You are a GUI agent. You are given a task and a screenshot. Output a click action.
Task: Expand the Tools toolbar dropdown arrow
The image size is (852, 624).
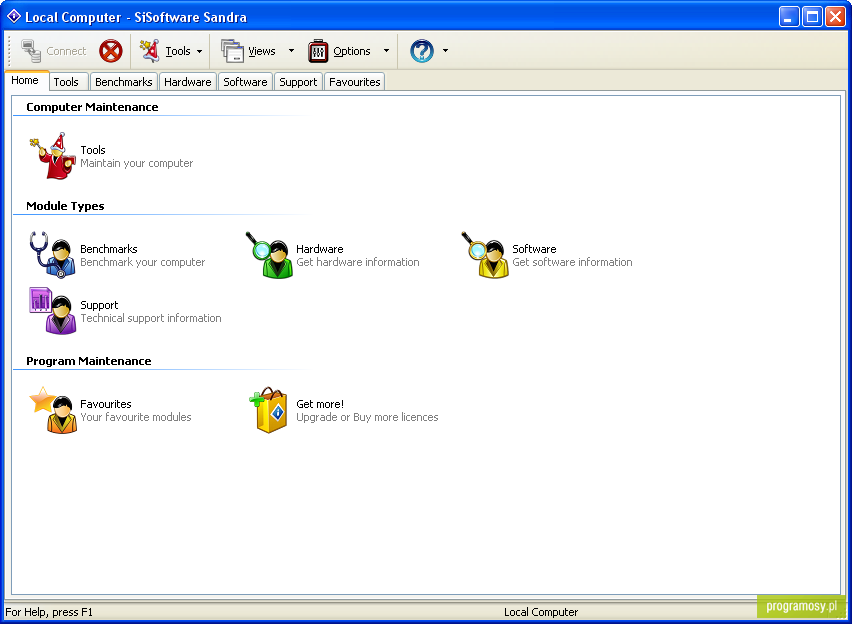[x=199, y=51]
